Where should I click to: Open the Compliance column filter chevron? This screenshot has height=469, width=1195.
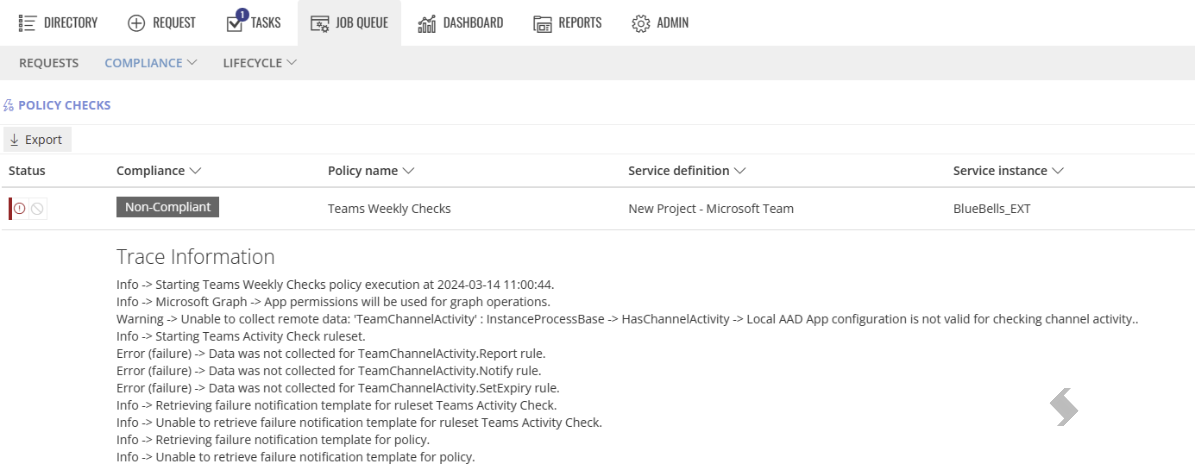click(195, 171)
